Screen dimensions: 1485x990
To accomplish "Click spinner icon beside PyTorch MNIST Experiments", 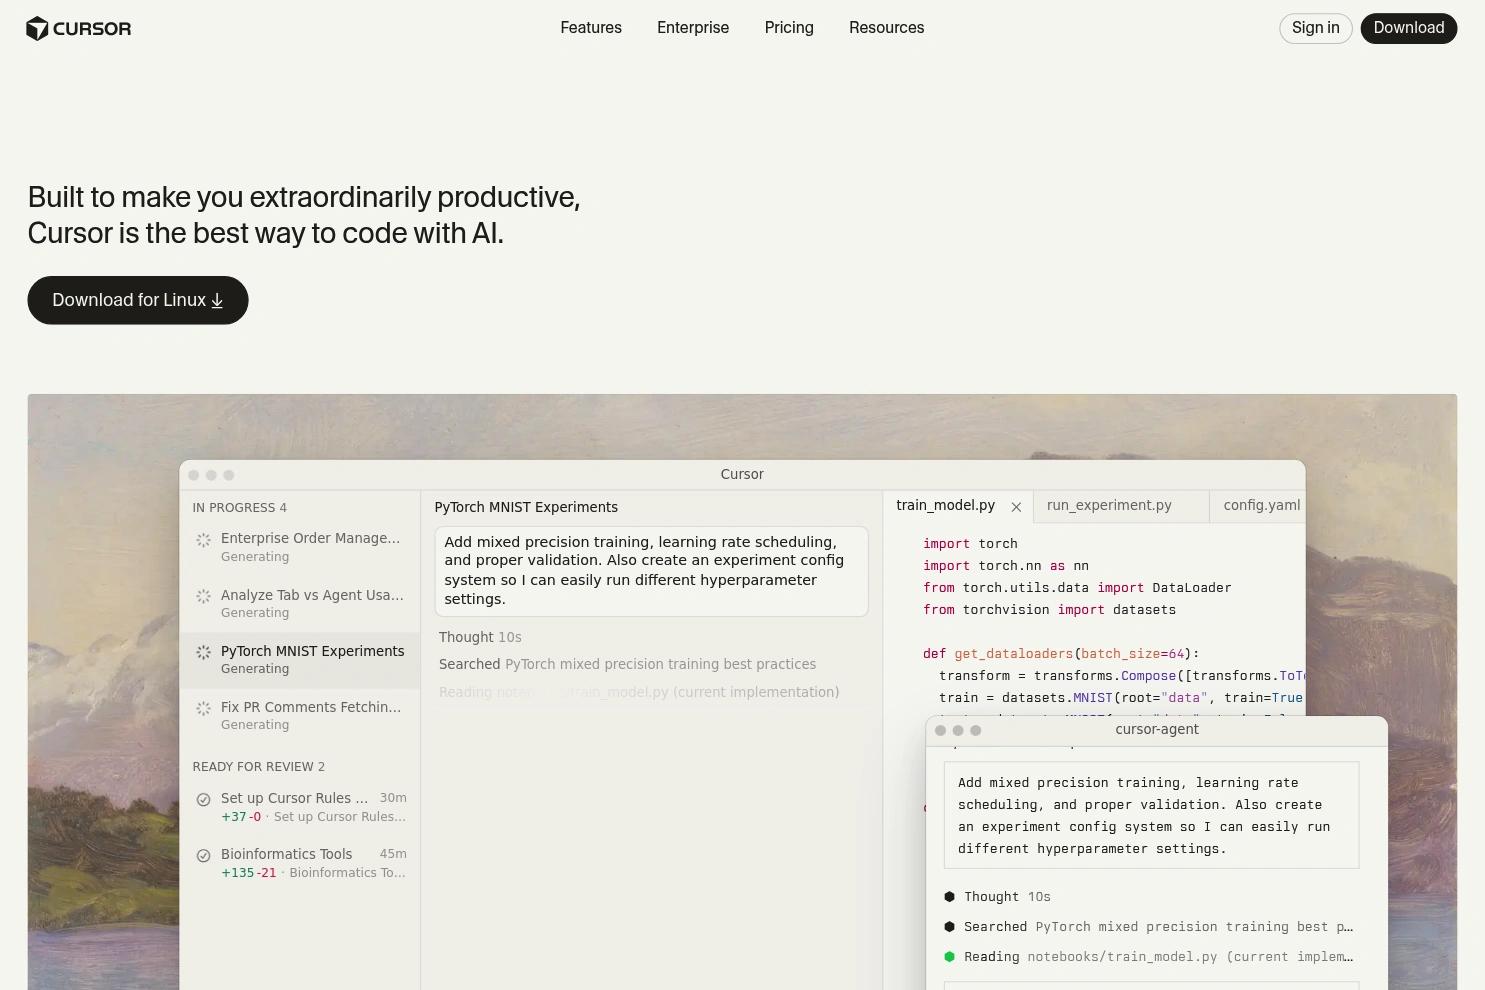I will pyautogui.click(x=203, y=652).
